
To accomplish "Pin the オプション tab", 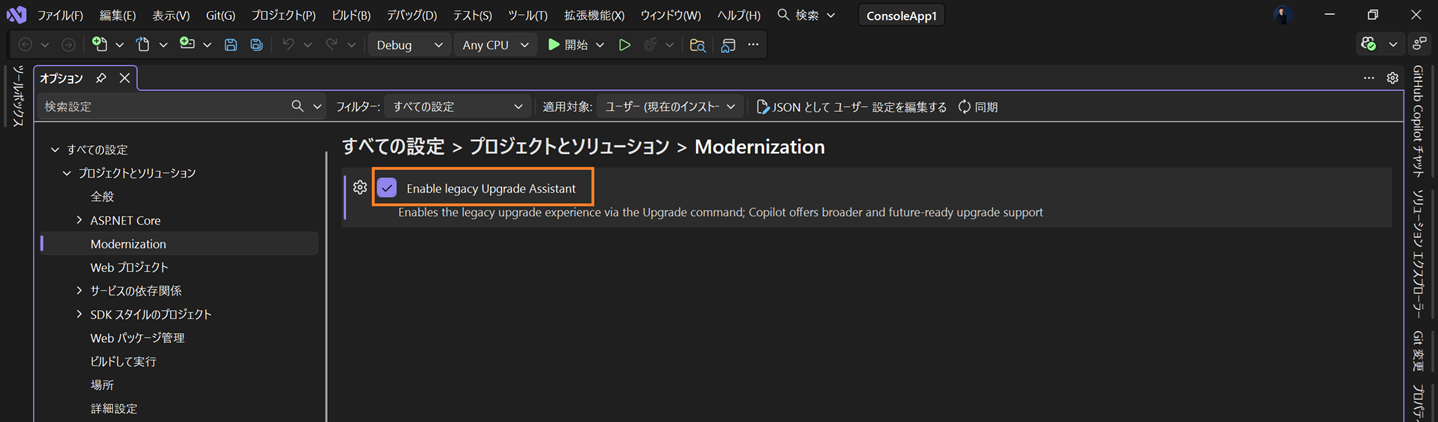I will pos(101,78).
